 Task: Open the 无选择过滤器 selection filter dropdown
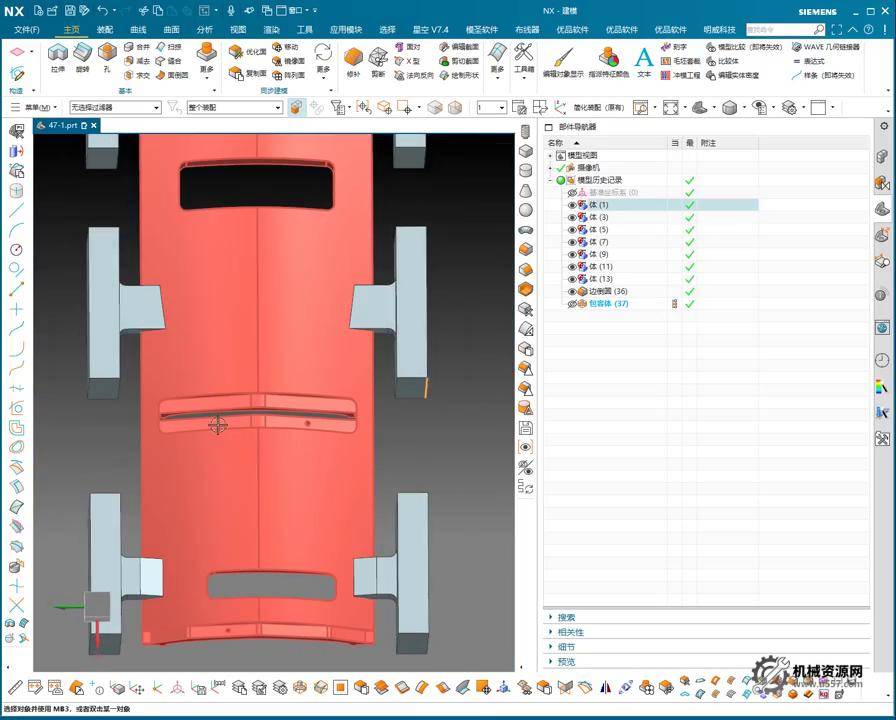click(x=115, y=107)
